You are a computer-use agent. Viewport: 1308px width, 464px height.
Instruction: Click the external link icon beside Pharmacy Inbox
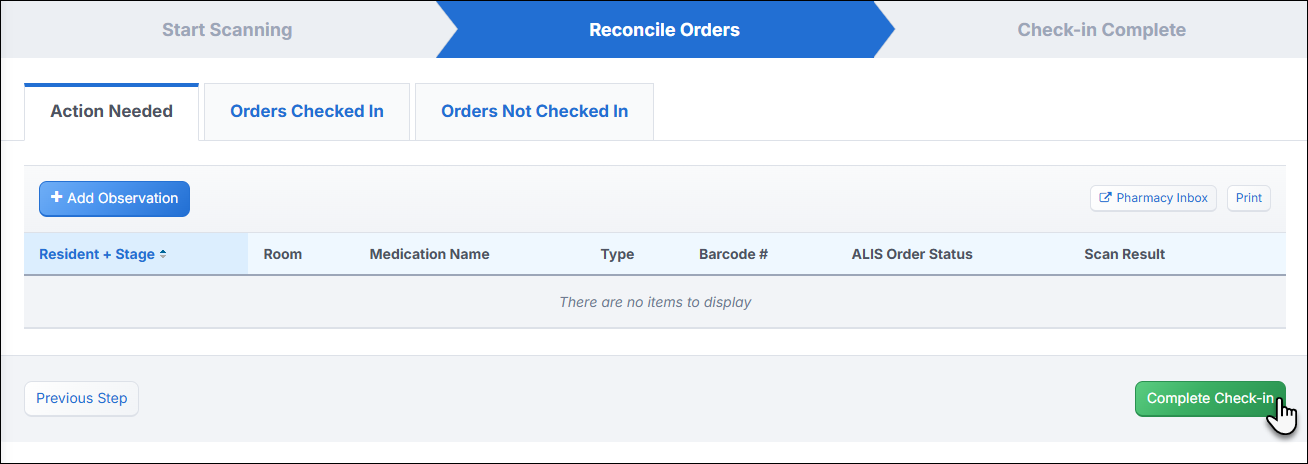(x=1105, y=198)
